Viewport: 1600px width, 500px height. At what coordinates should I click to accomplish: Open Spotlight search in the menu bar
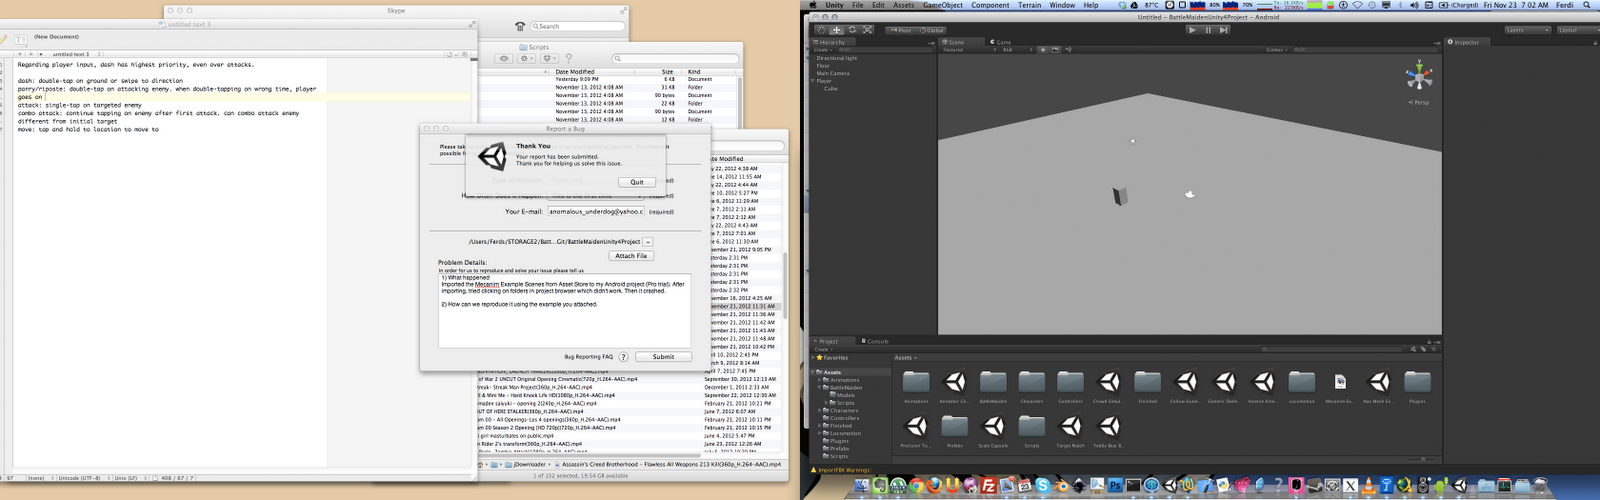[x=1587, y=5]
